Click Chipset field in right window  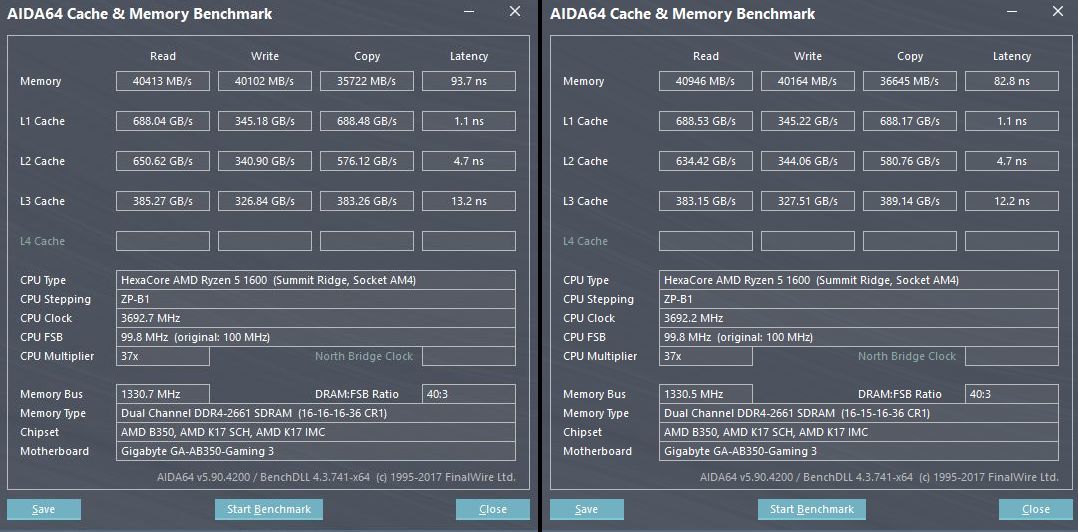pos(859,432)
